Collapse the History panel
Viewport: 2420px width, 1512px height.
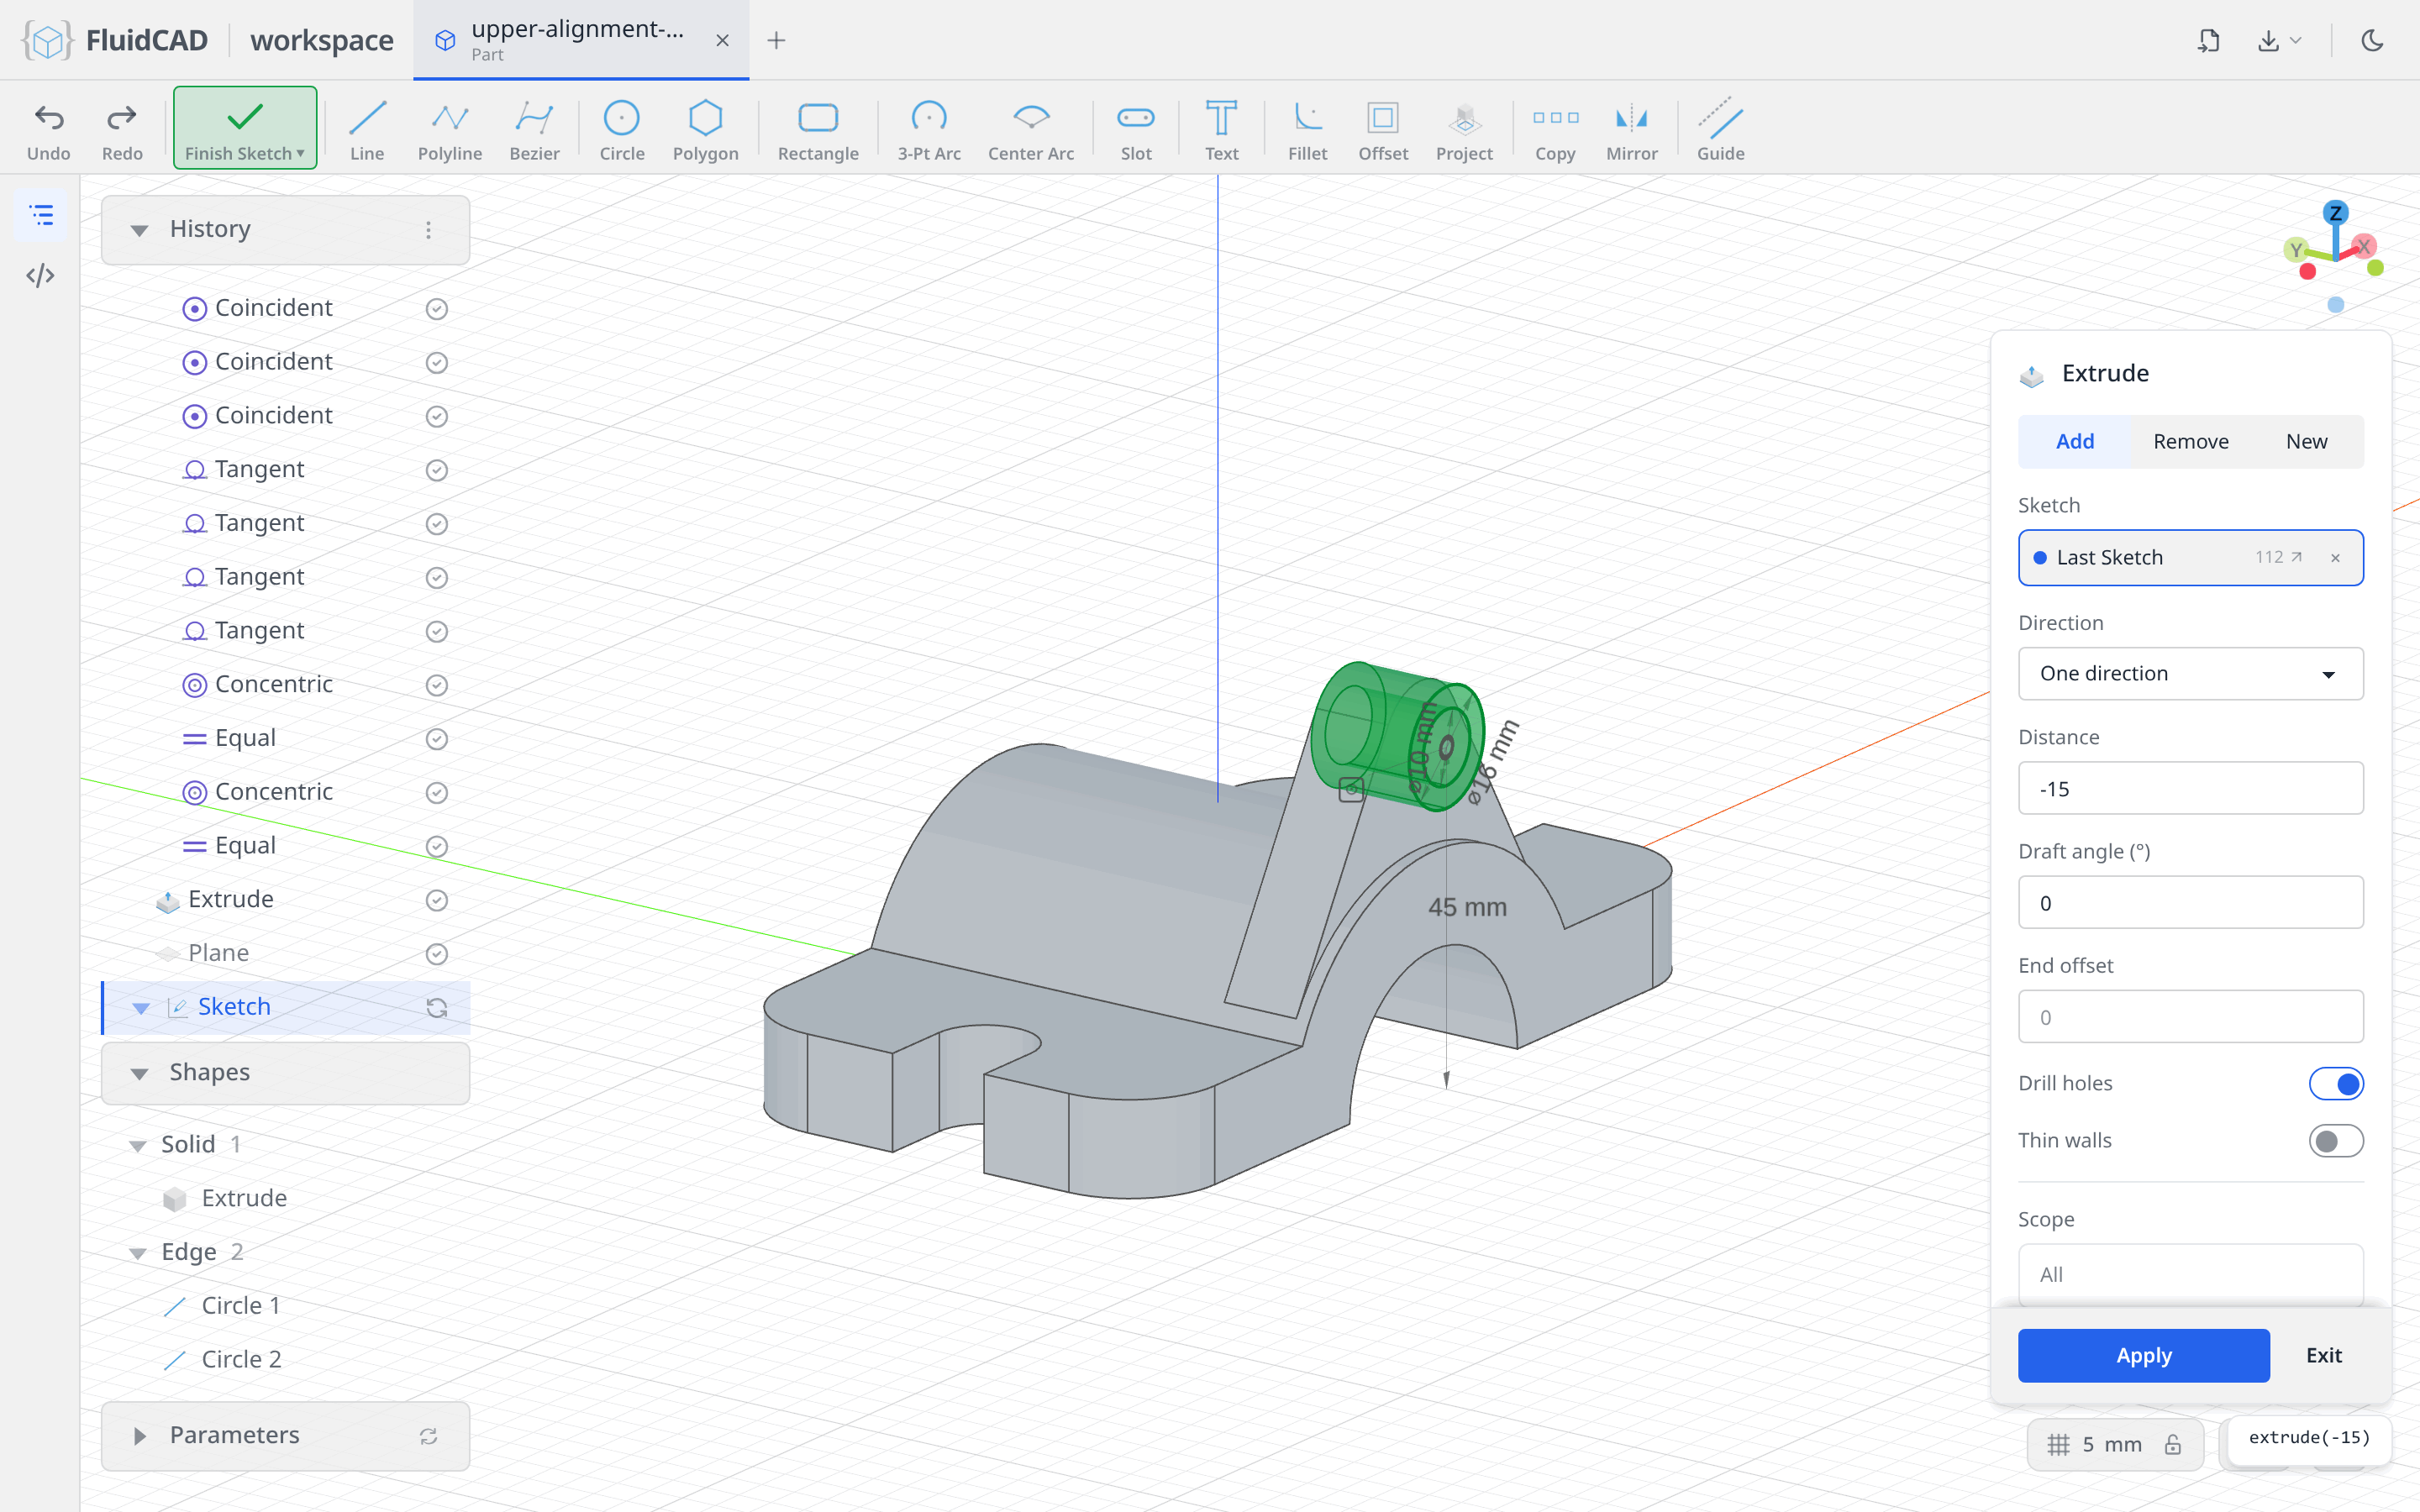pyautogui.click(x=139, y=230)
